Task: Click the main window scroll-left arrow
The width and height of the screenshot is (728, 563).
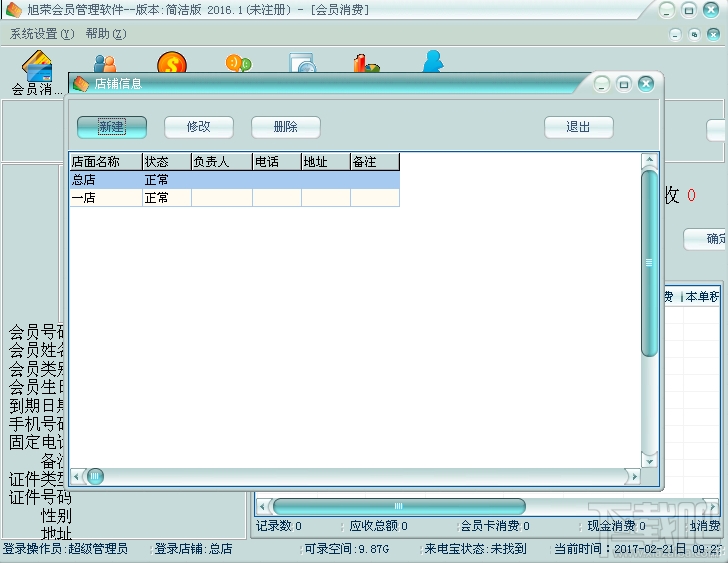Action: coord(262,506)
